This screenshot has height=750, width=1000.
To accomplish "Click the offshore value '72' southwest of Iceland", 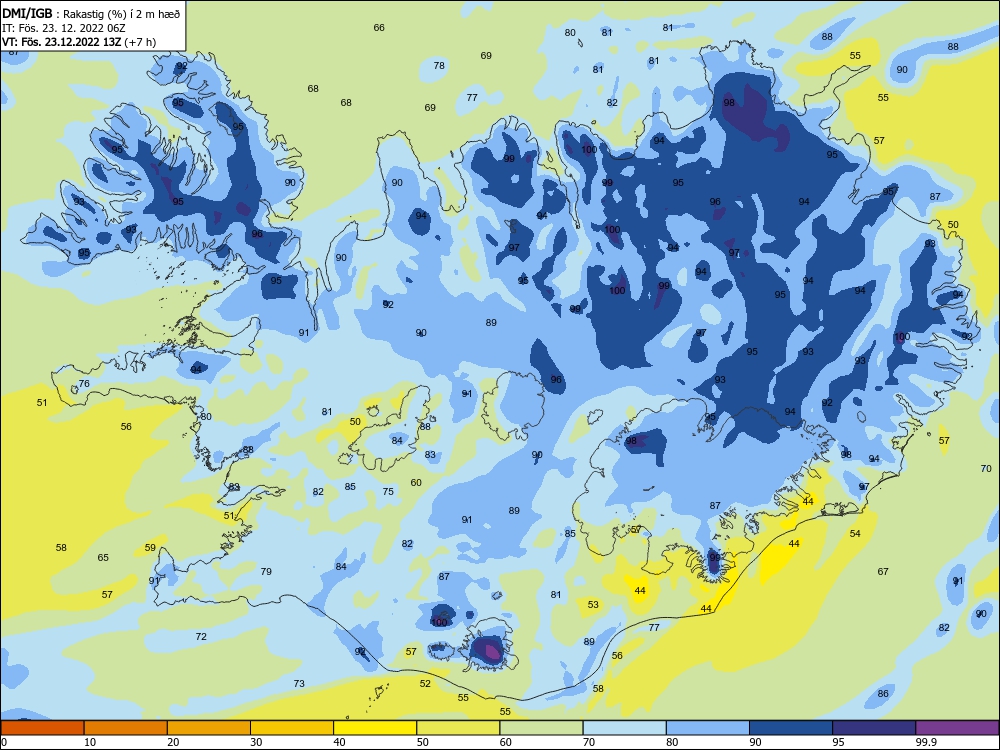I will tap(201, 636).
